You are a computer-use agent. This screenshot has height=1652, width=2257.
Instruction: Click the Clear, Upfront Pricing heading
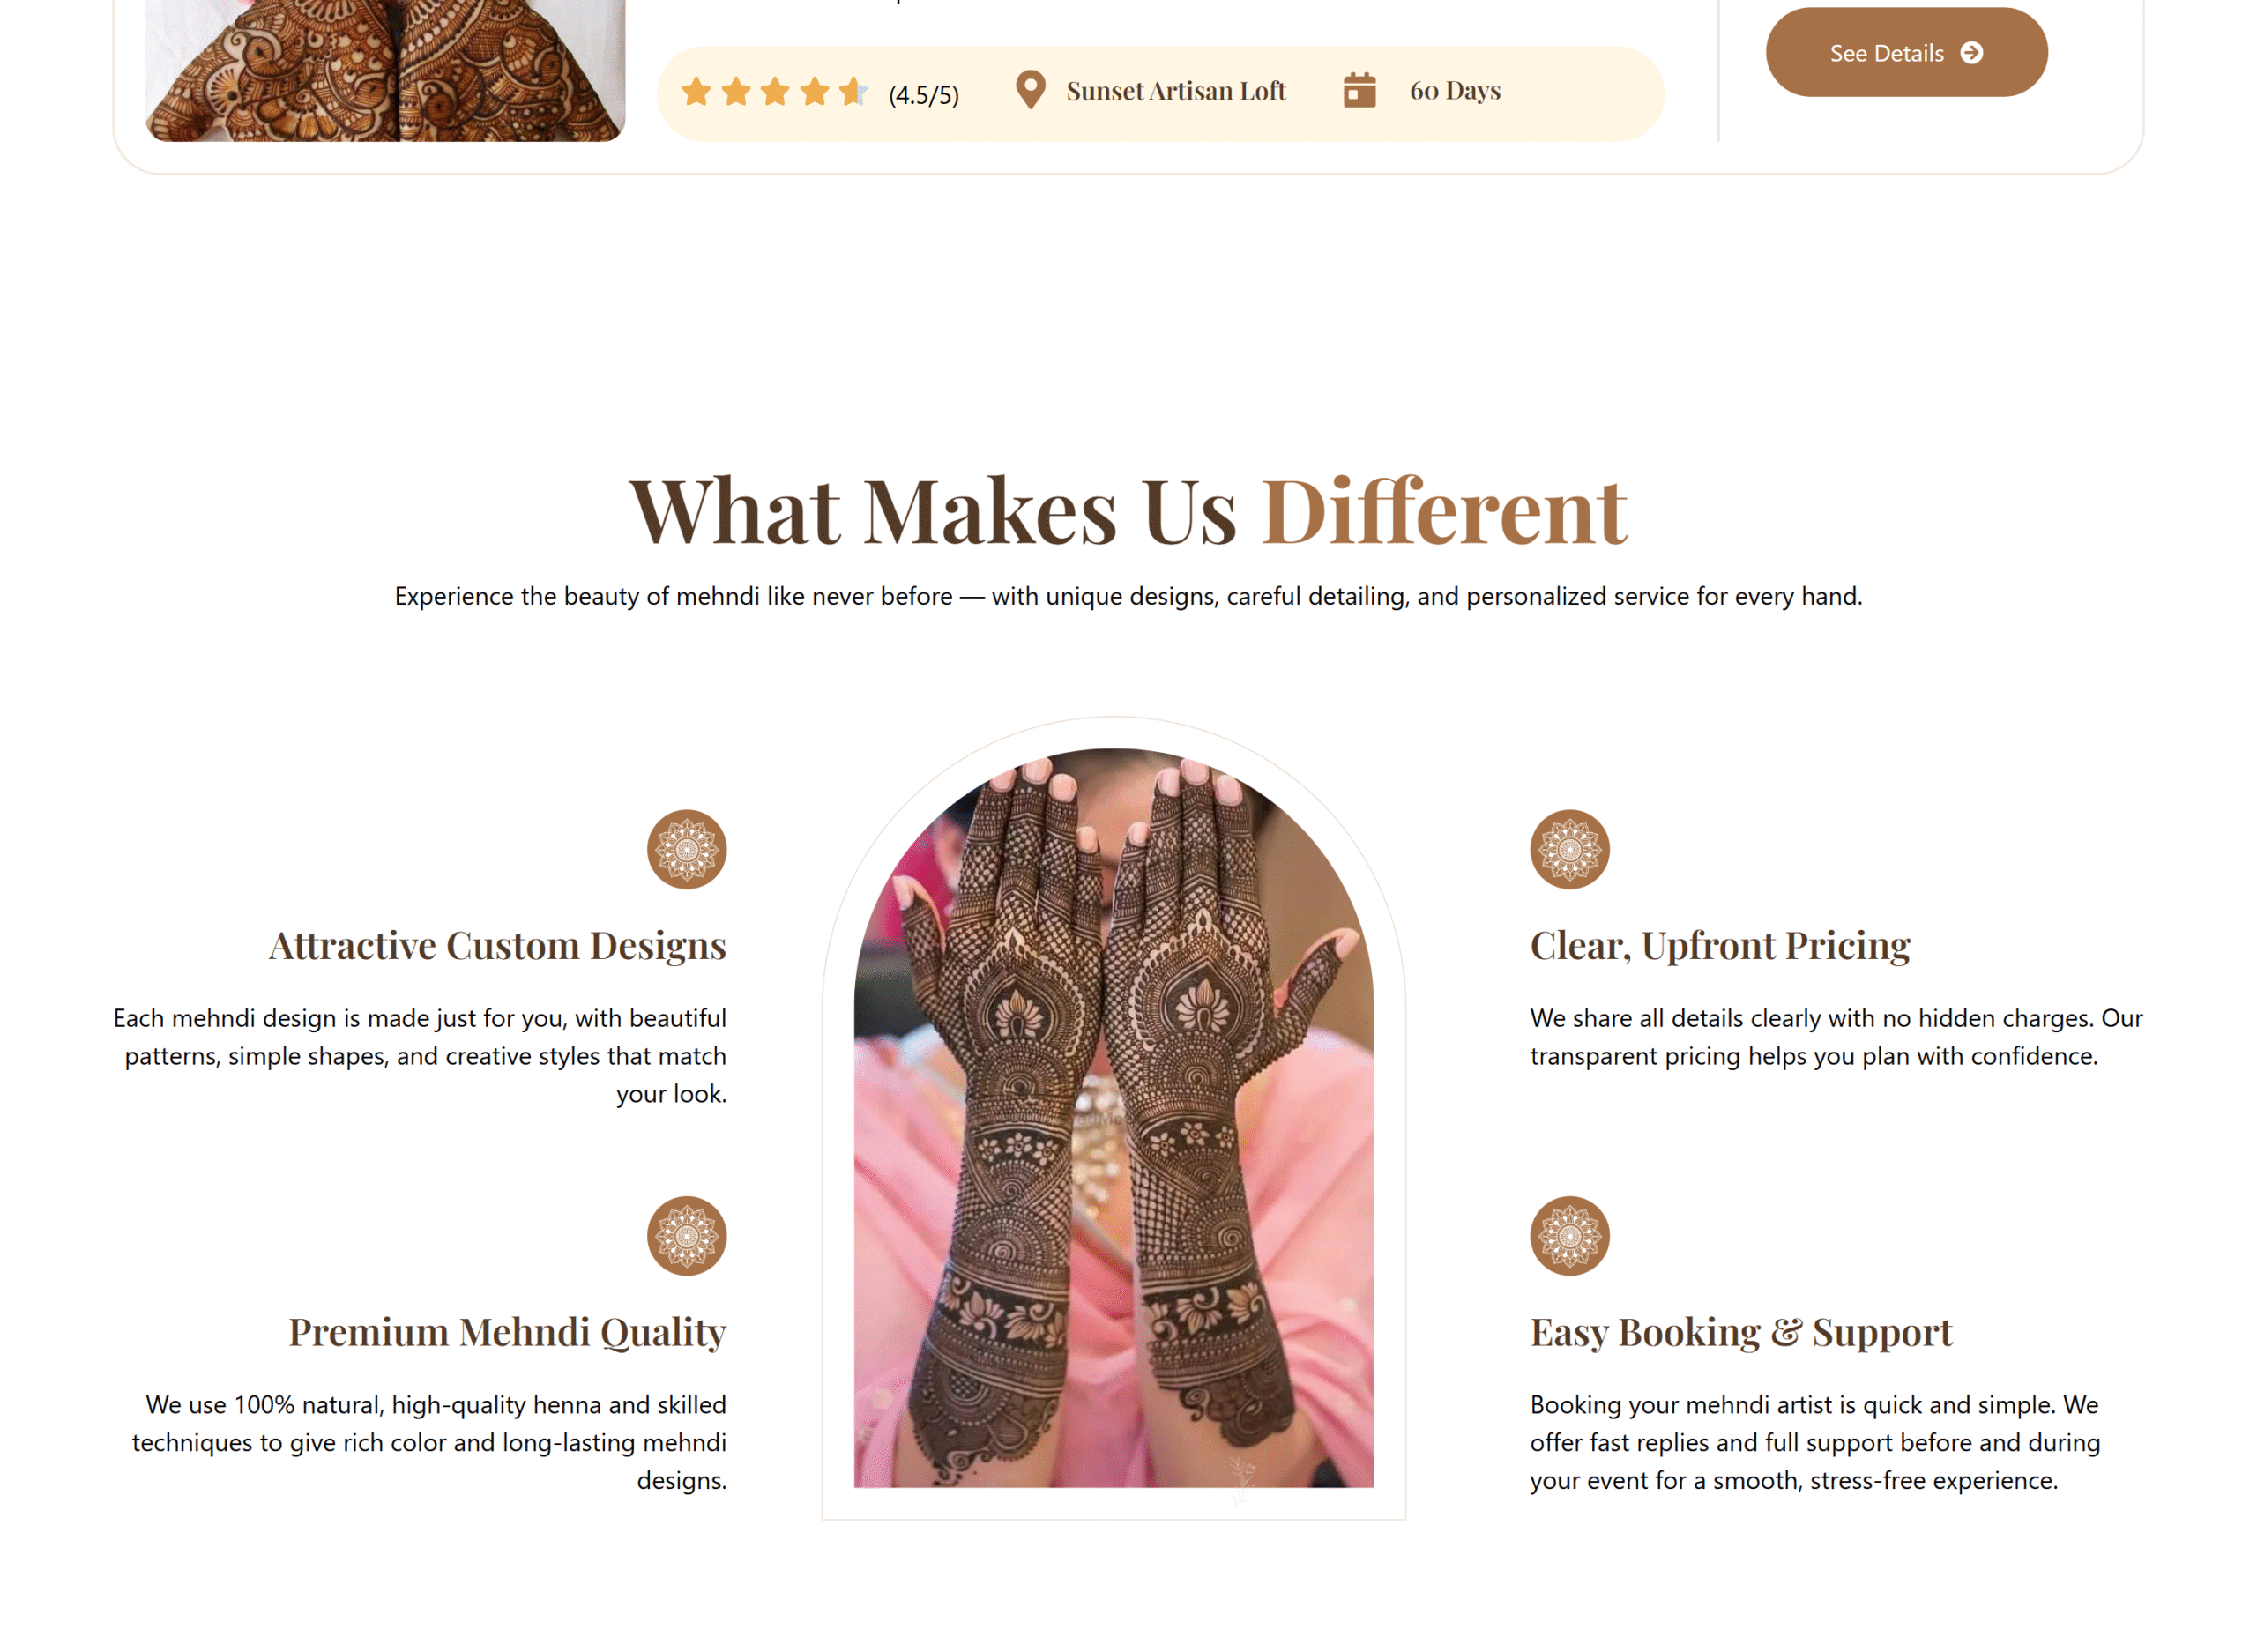point(1720,945)
